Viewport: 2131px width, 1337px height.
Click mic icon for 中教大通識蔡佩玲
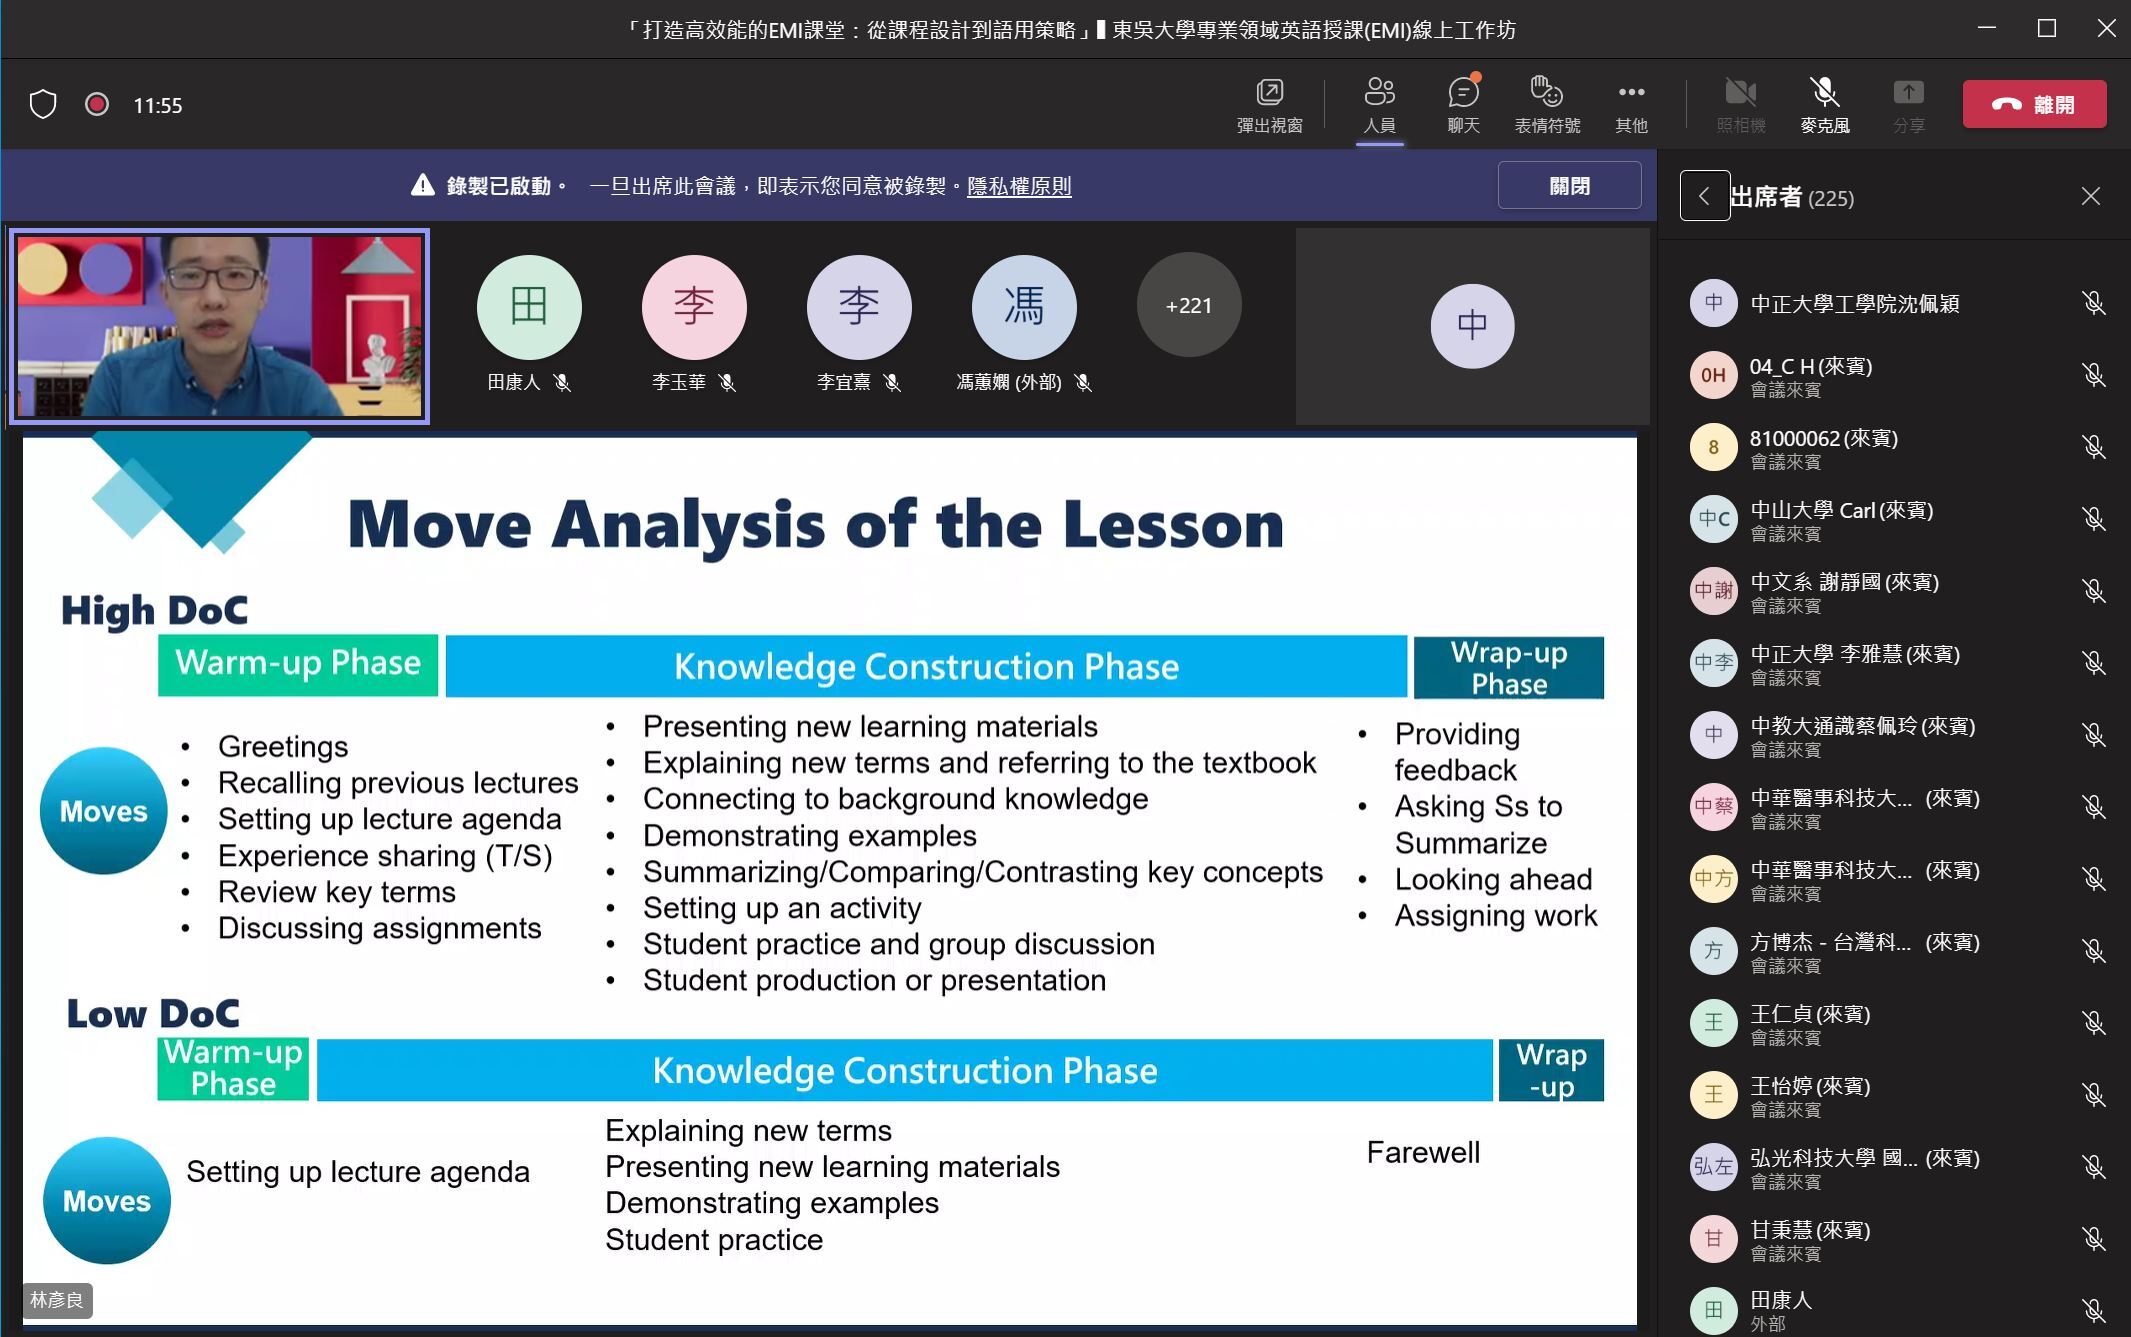(x=2093, y=735)
